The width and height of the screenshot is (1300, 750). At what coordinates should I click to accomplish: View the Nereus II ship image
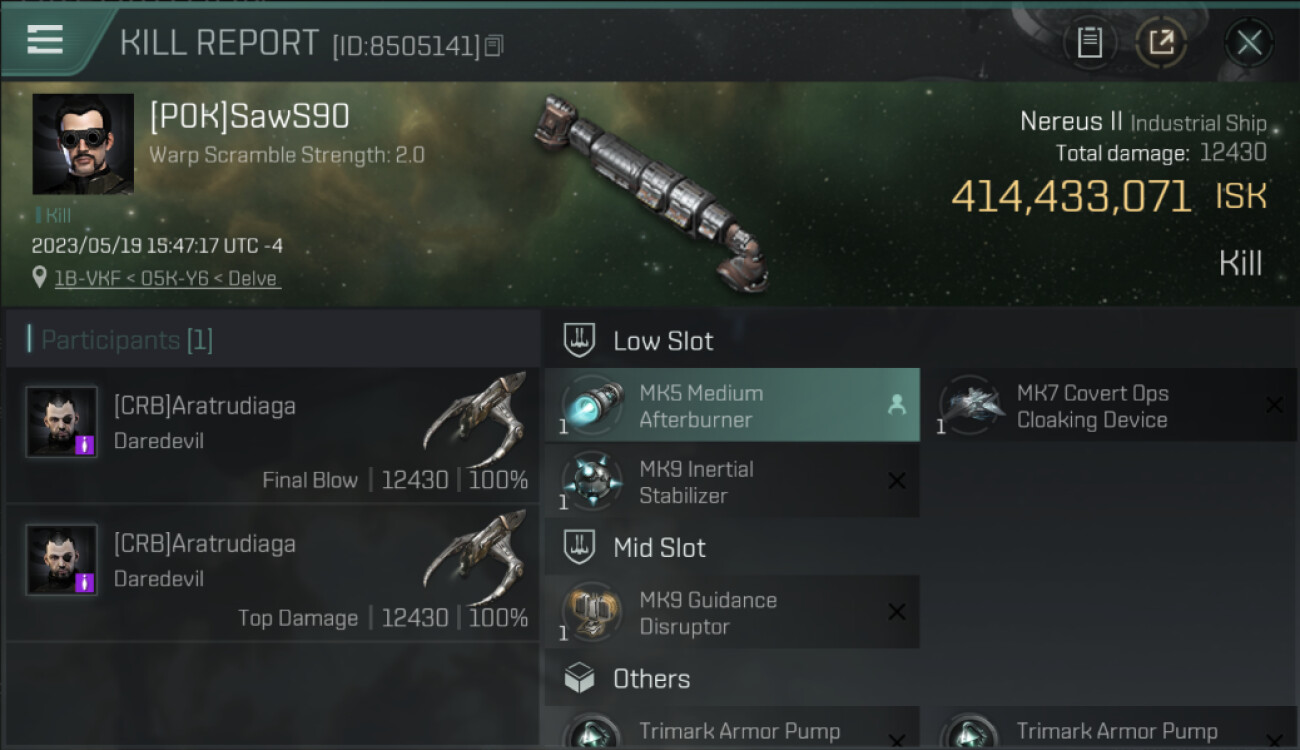pos(650,190)
